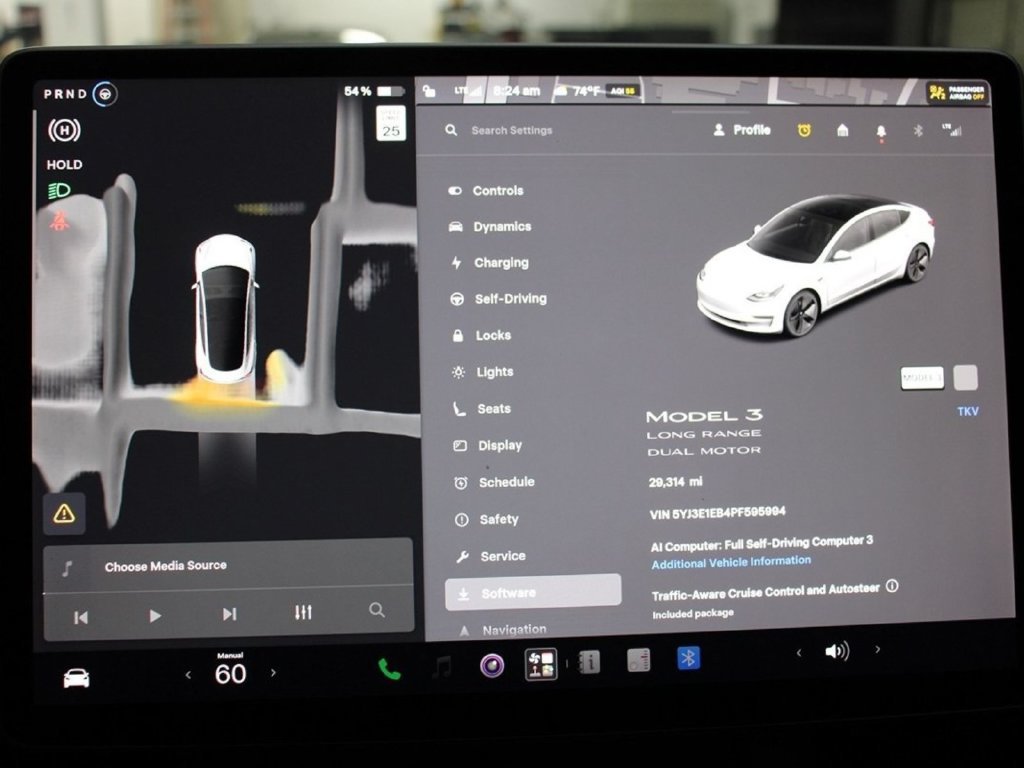Select the Software menu item

pyautogui.click(x=533, y=592)
